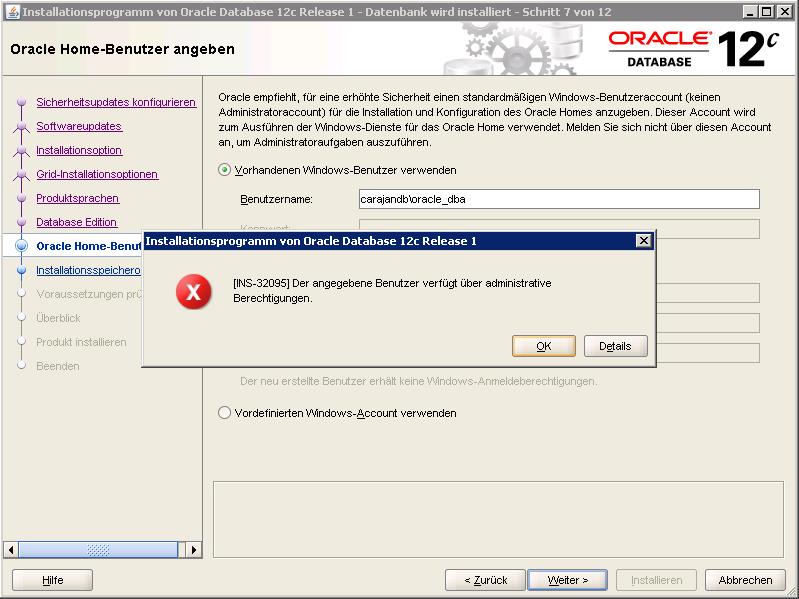Click the 'Beenden' step text
Viewport: 799px width, 599px height.
(58, 366)
